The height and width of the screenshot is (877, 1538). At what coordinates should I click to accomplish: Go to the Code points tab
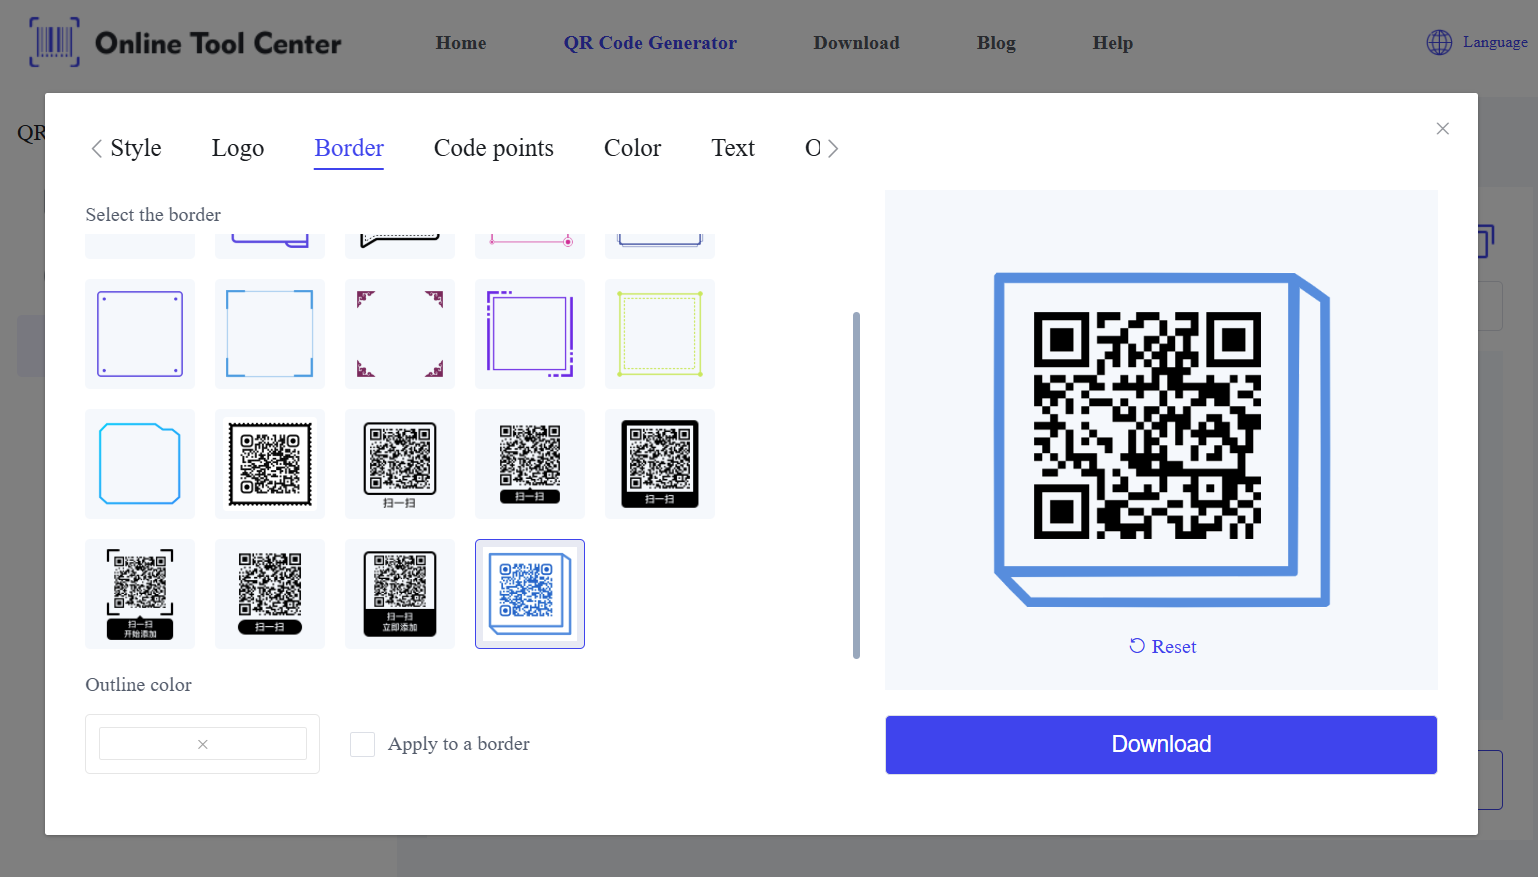(x=494, y=148)
